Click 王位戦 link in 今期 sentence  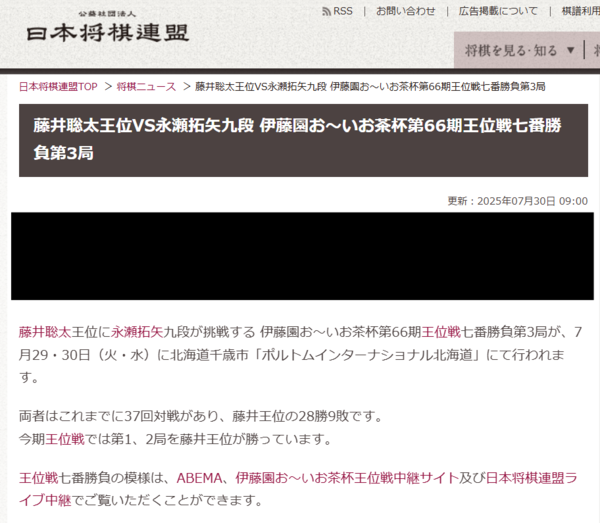pos(65,439)
